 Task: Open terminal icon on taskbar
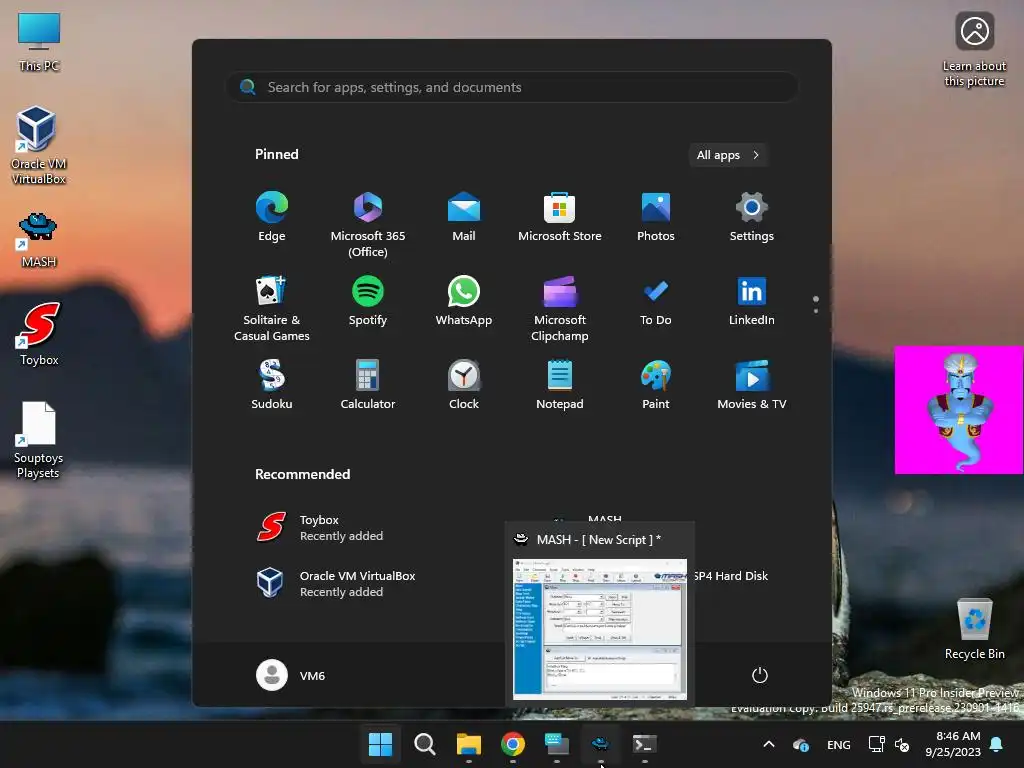(645, 744)
